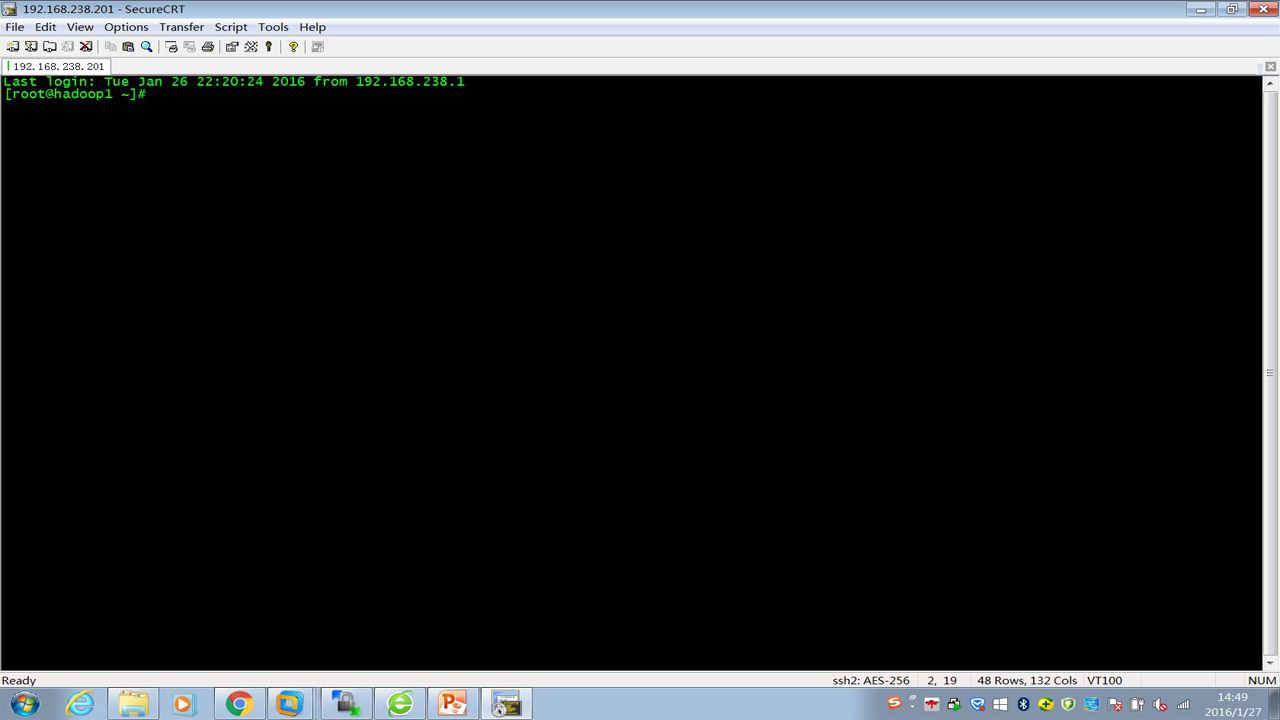
Task: Click the battery power tray icon
Action: (x=1137, y=704)
